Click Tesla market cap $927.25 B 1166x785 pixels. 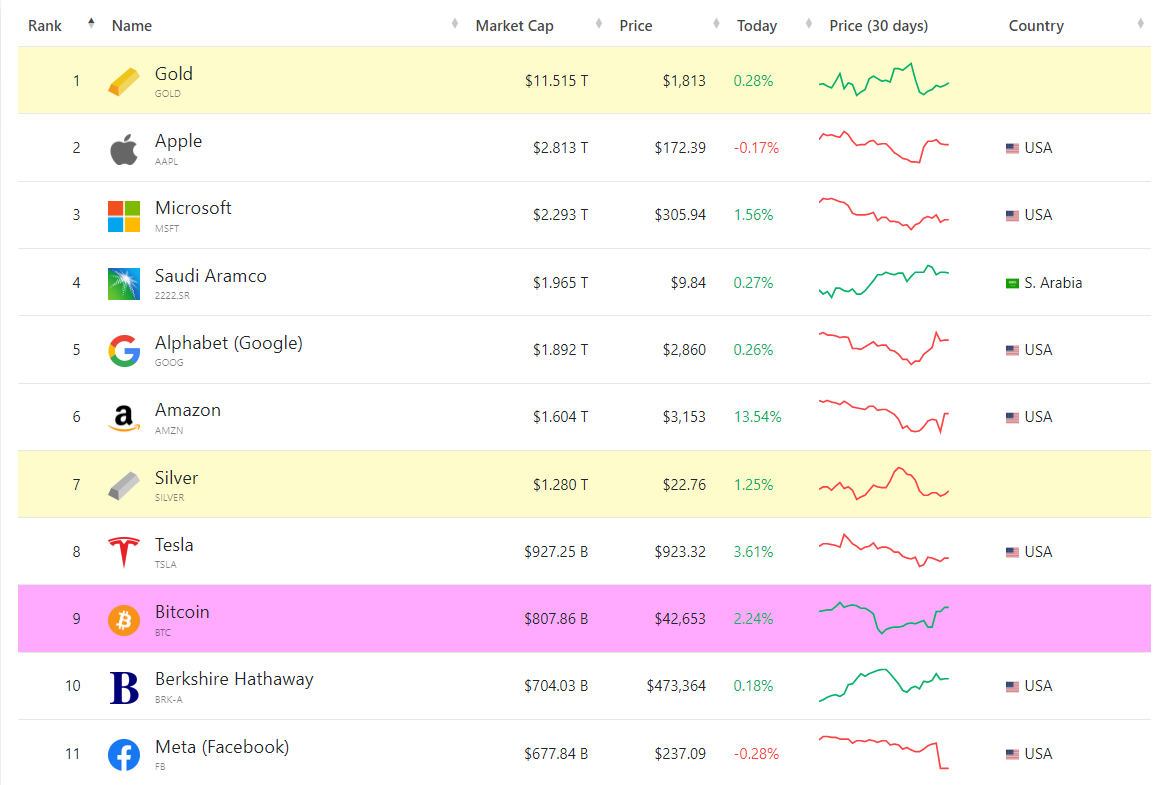click(x=556, y=552)
